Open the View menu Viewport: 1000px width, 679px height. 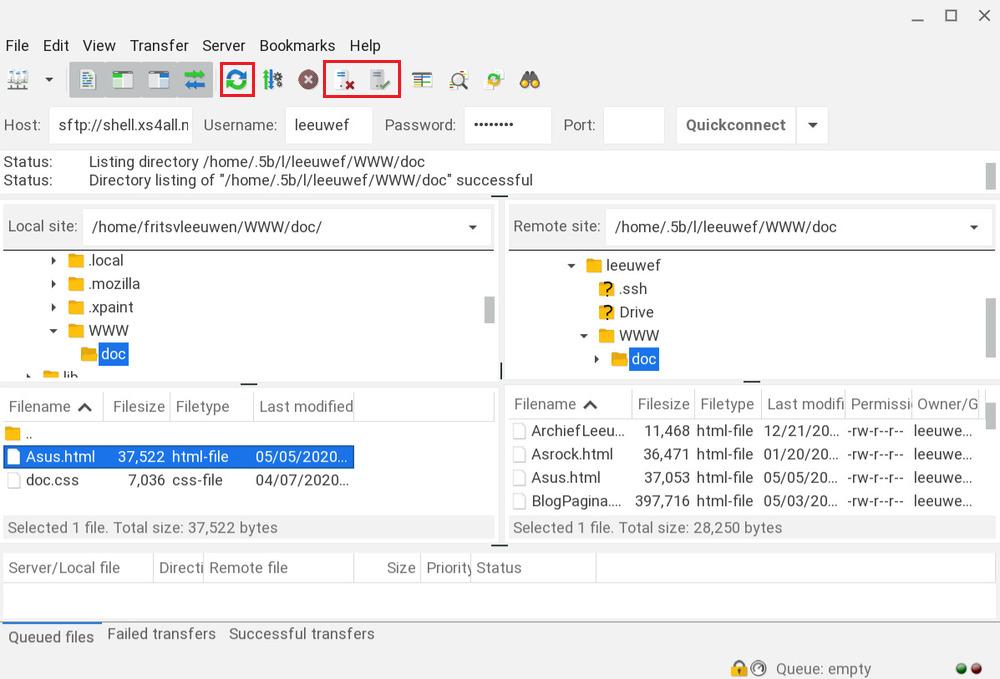[x=99, y=46]
